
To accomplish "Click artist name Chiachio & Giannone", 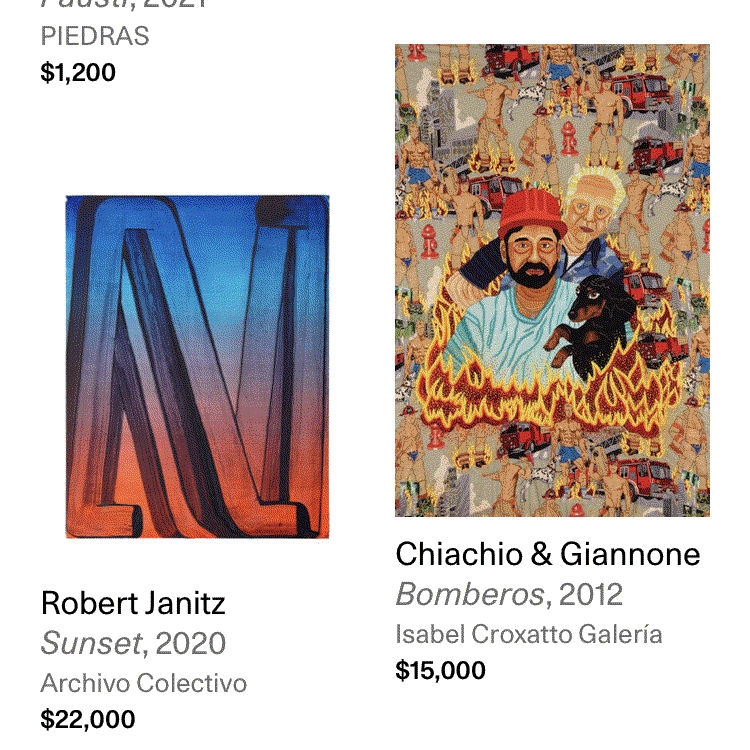I will 547,554.
